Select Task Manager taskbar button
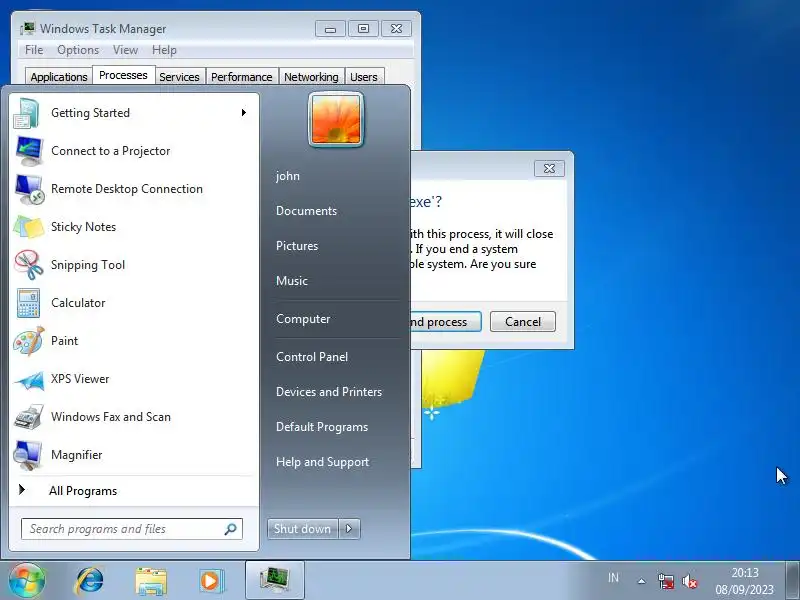Image resolution: width=800 pixels, height=600 pixels. coord(274,581)
